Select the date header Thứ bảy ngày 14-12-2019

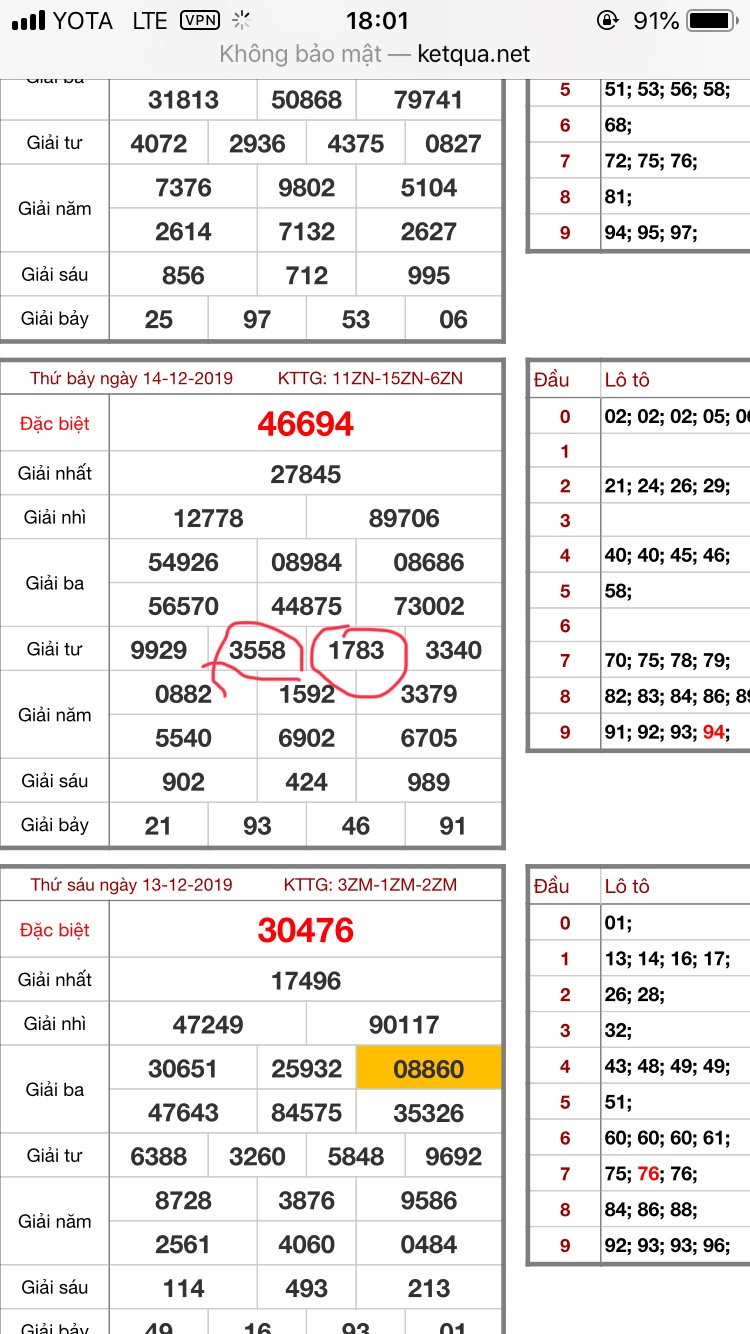click(x=131, y=378)
